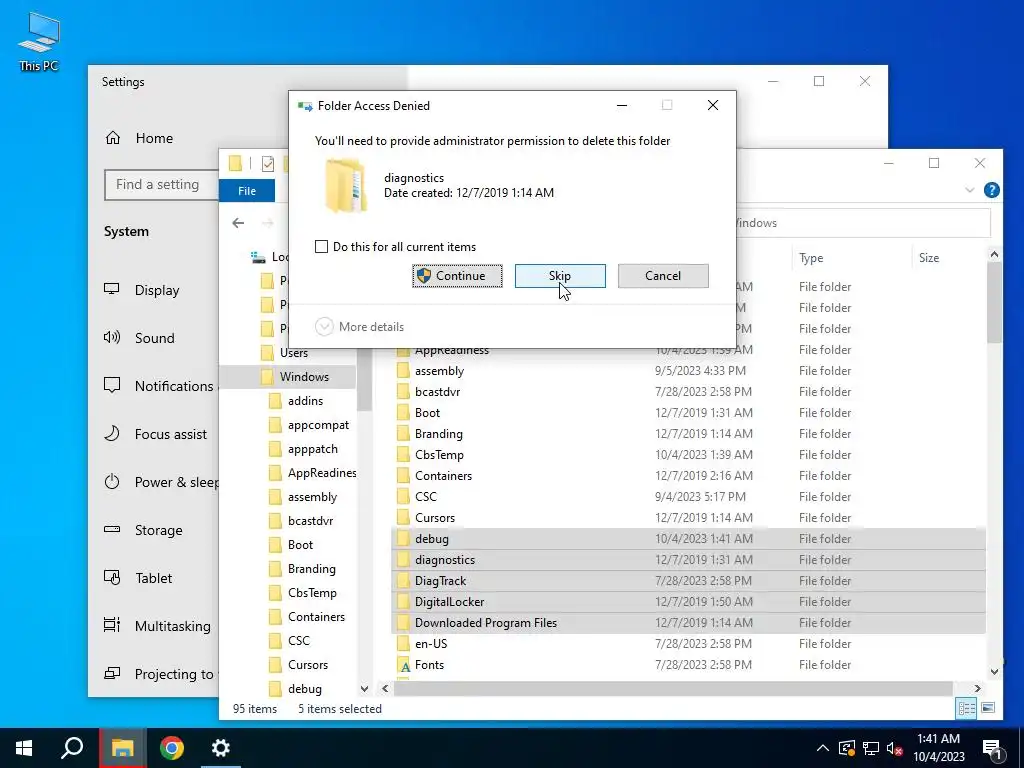1024x768 pixels.
Task: Click the Skip button
Action: click(x=560, y=276)
